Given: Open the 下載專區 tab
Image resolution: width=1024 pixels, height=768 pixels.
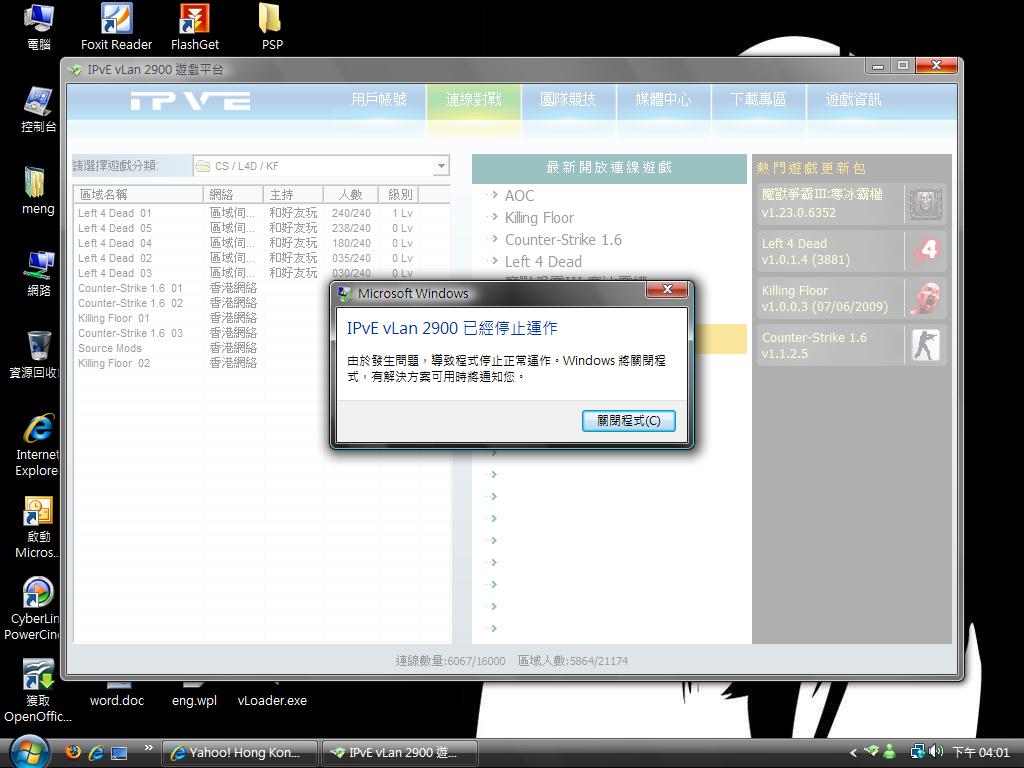Looking at the screenshot, I should tap(758, 99).
